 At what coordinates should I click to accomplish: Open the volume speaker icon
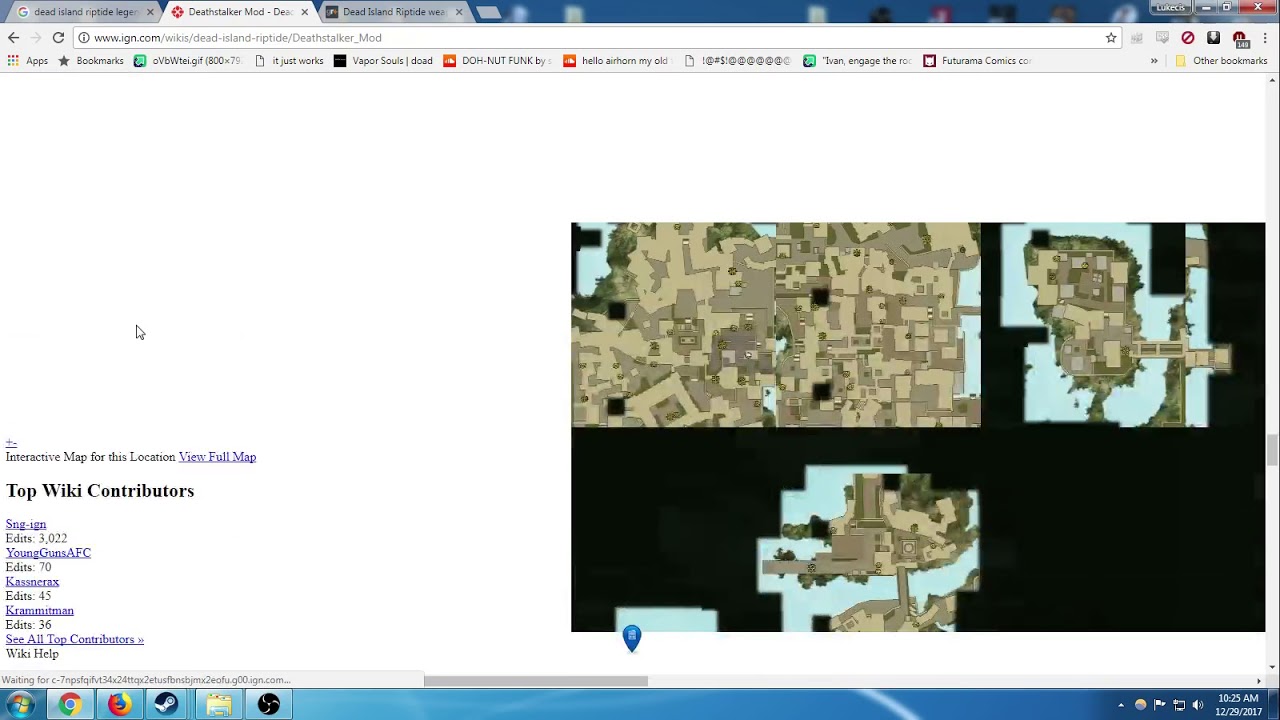click(1198, 705)
